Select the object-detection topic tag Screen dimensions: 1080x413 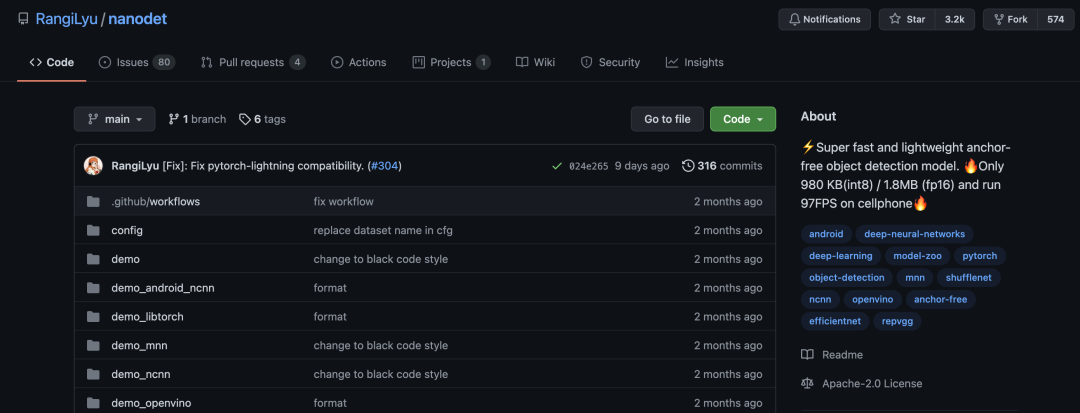(x=846, y=278)
